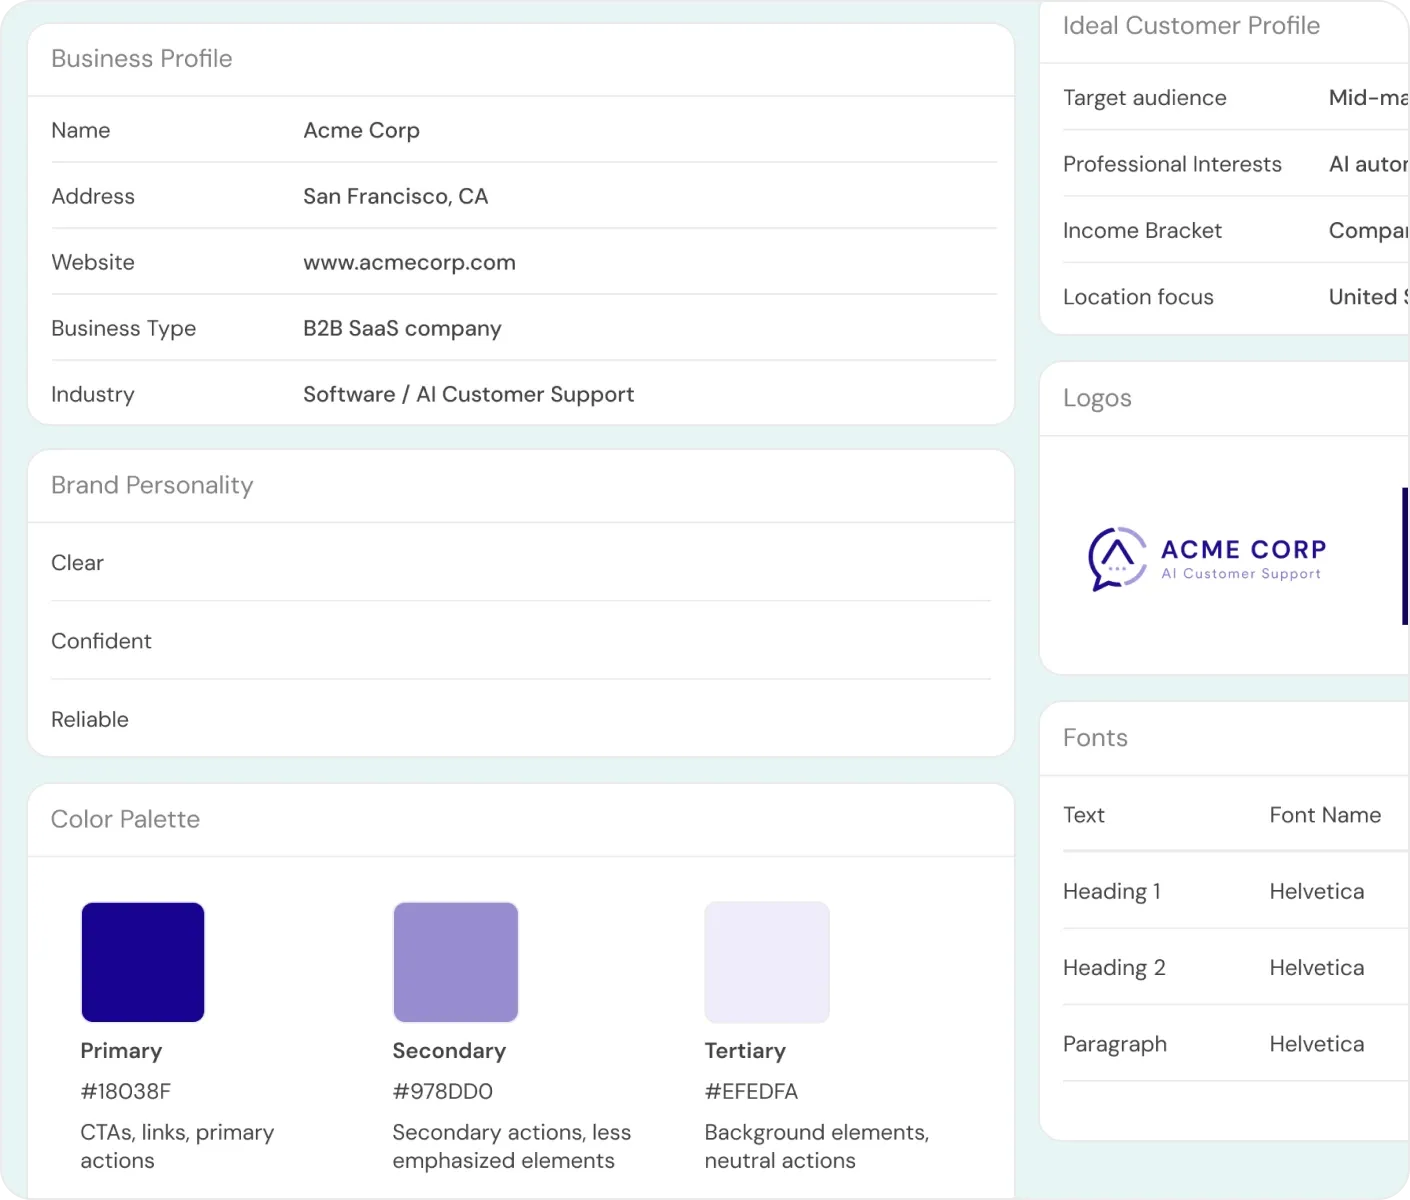Select the Secondary color swatch #978DD0
The height and width of the screenshot is (1200, 1410).
click(456, 962)
